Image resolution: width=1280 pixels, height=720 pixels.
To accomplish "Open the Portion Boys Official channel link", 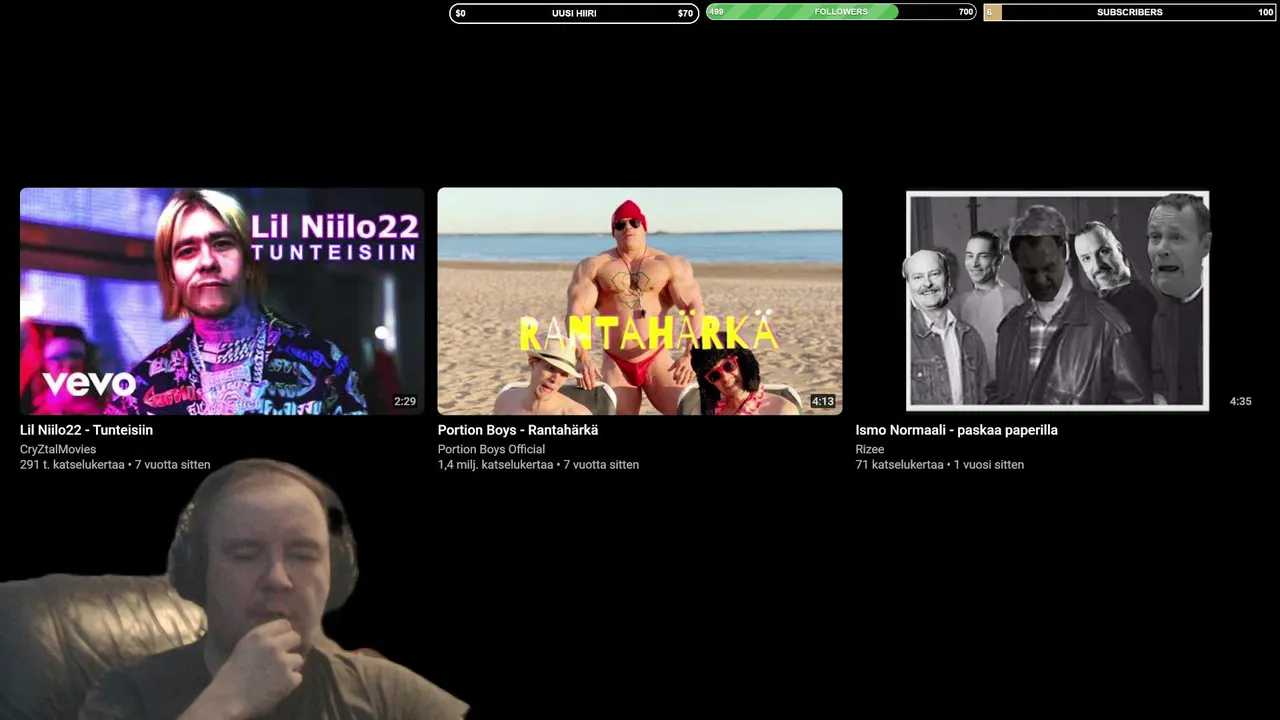I will [491, 449].
